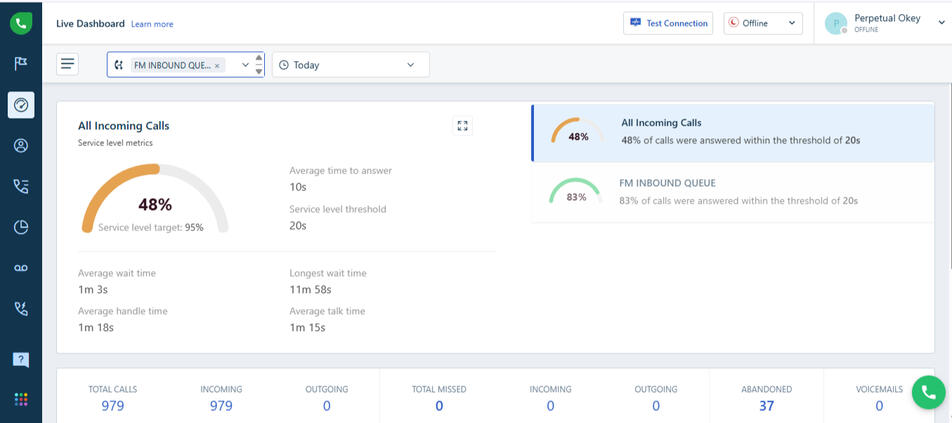Screen dimensions: 952x423
Task: Open the call logs sidebar icon
Action: (21, 186)
